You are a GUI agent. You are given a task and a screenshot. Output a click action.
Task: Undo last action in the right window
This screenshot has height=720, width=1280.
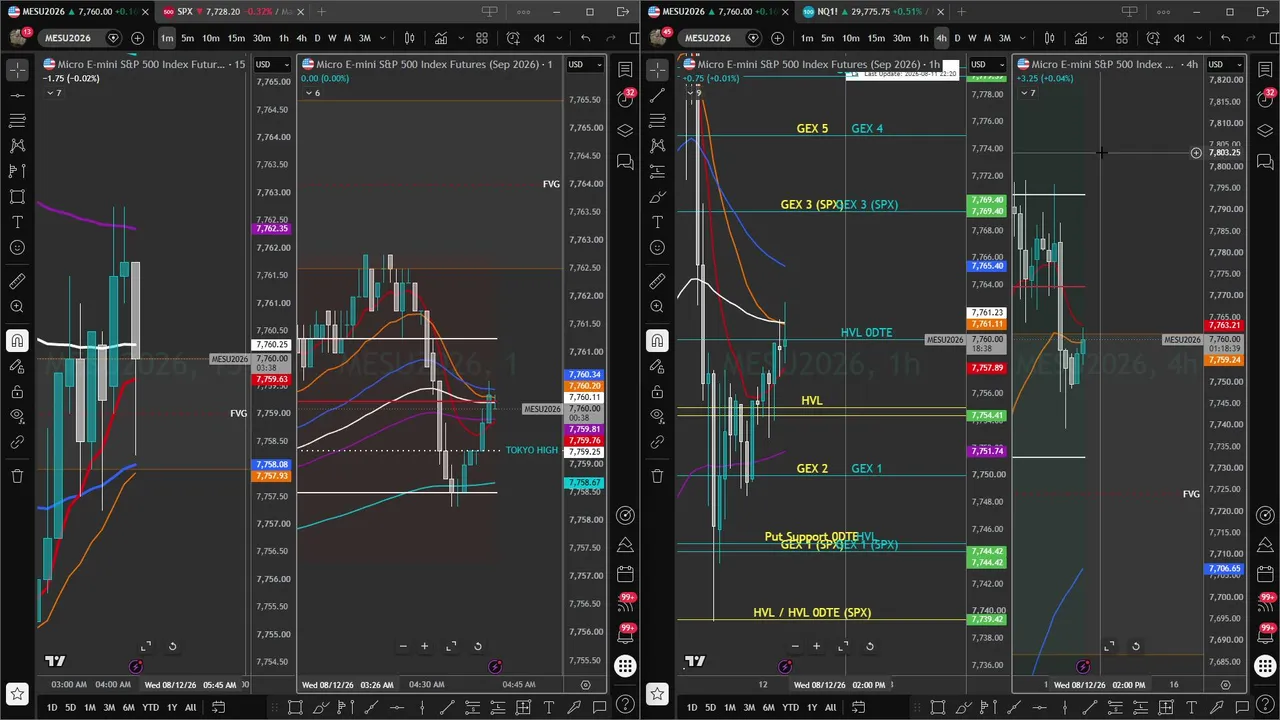tap(1226, 38)
